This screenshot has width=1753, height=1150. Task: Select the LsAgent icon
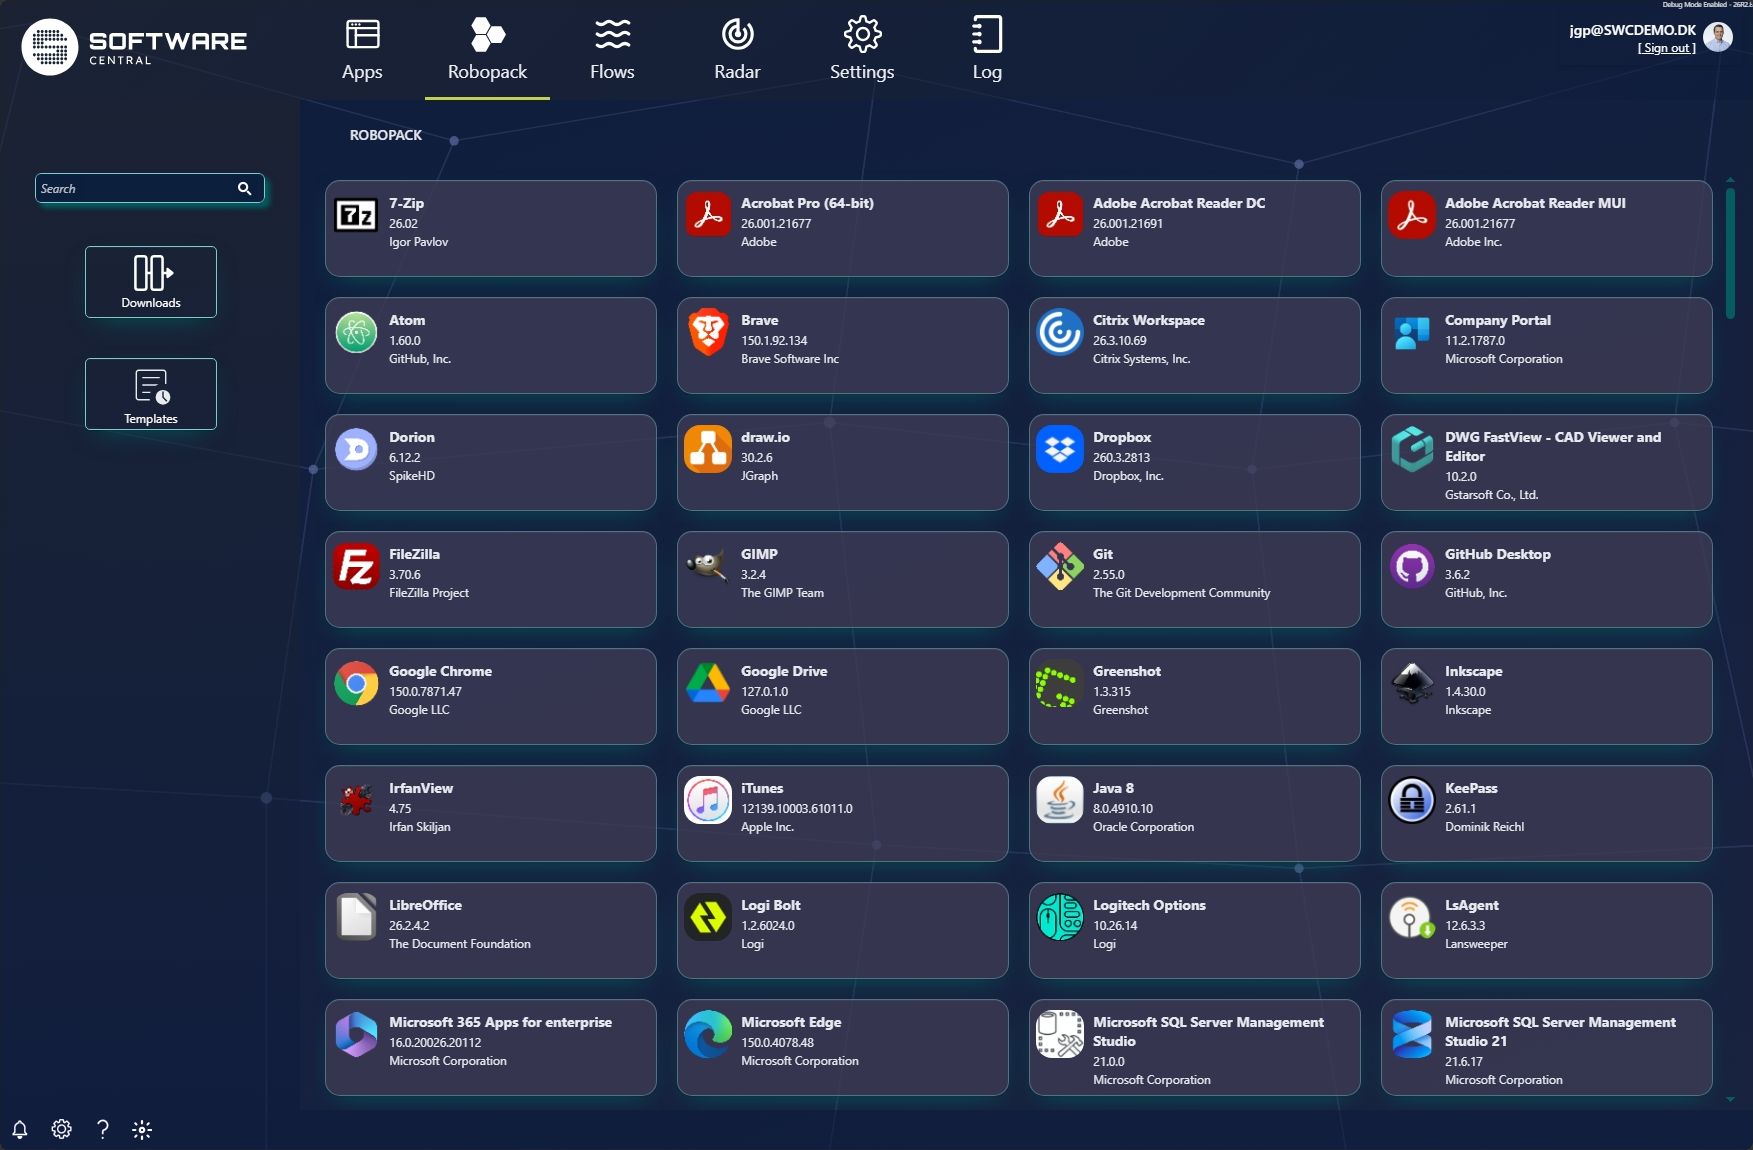tap(1412, 917)
